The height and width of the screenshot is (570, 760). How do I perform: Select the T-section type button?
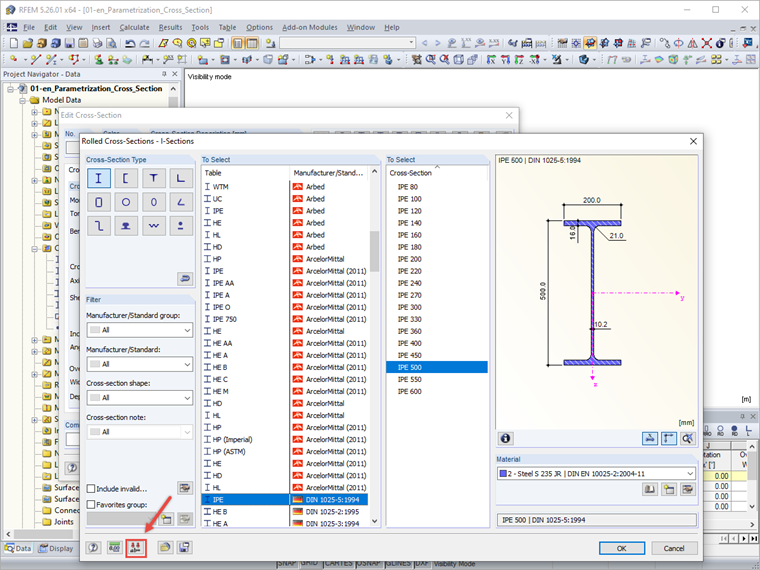154,178
